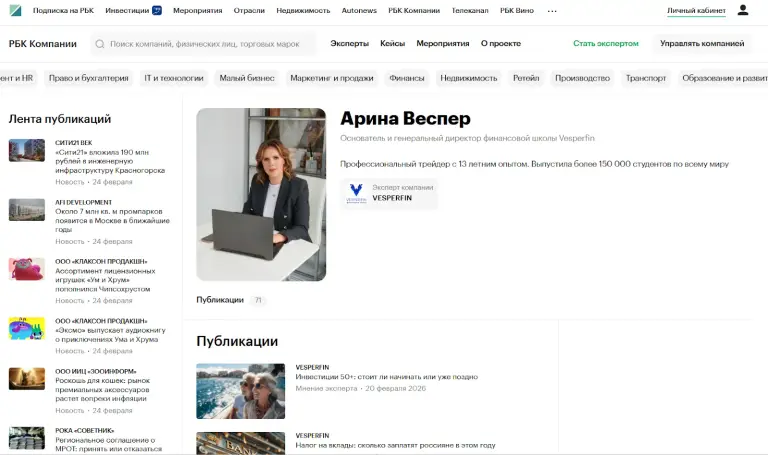768x455 pixels.
Task: Open Мероприятия in top bar
Action: tap(197, 10)
